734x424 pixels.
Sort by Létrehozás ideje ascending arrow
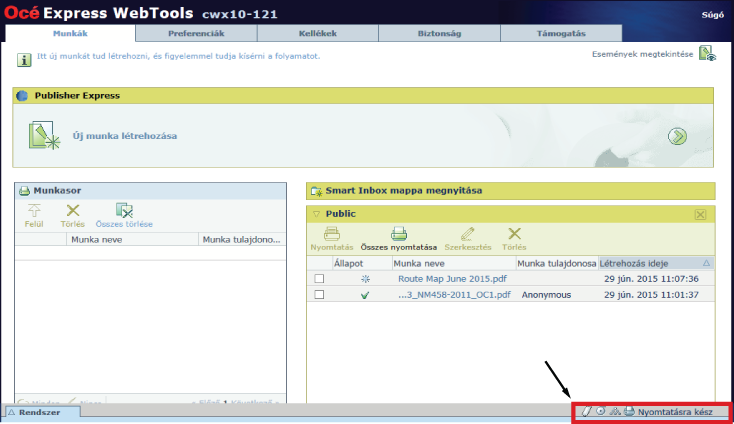[706, 263]
